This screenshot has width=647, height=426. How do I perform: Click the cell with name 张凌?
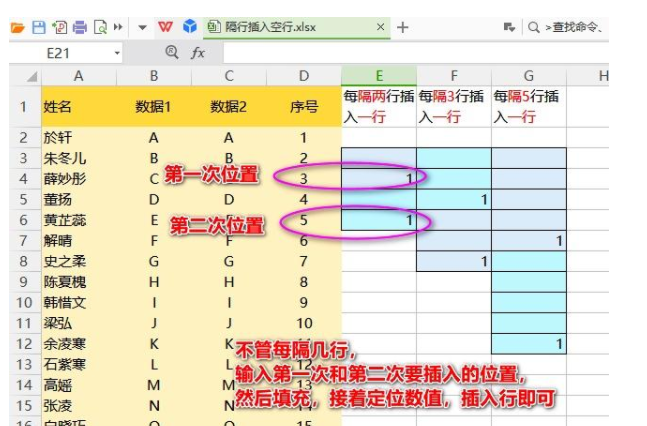pyautogui.click(x=79, y=406)
